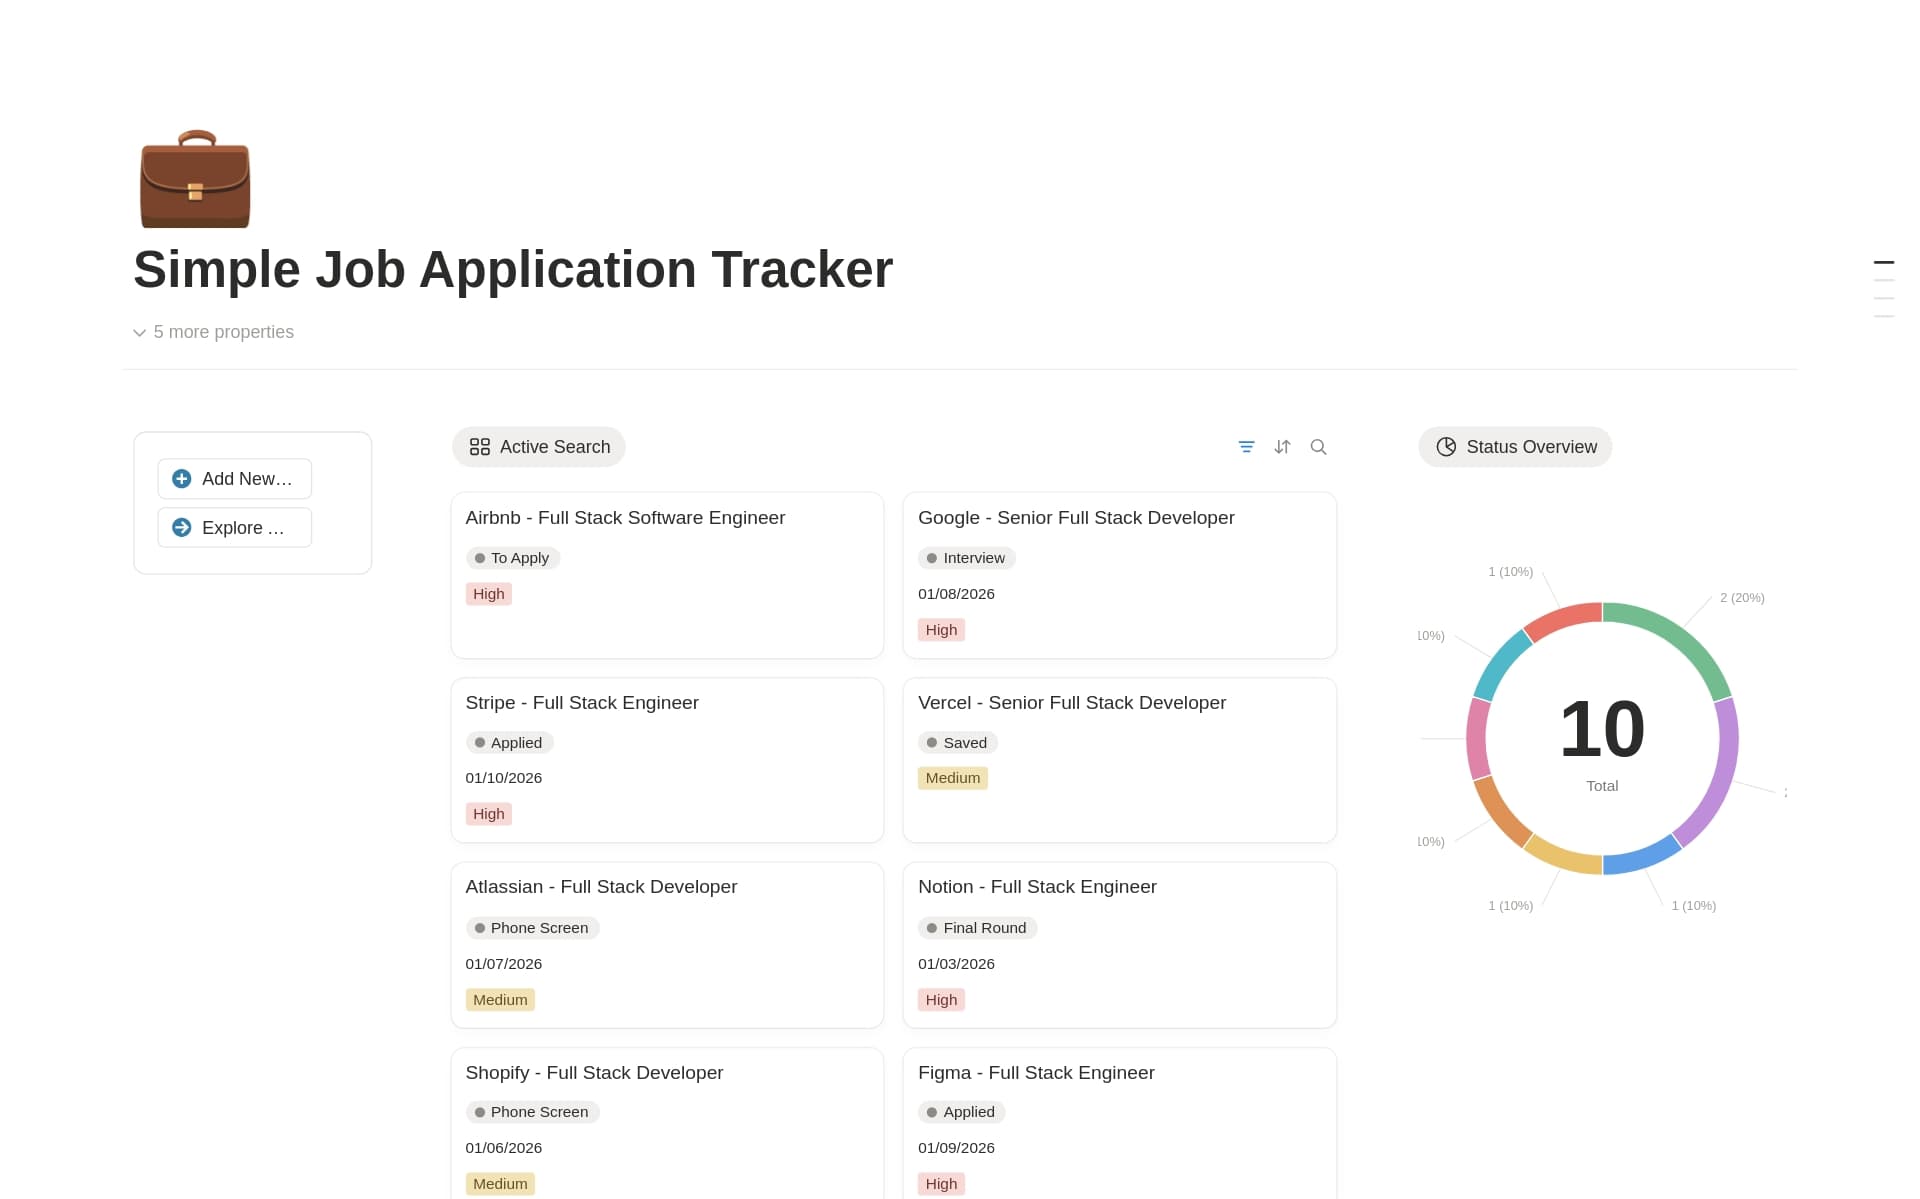Click the date 01/08/2026 on Google card
1920x1199 pixels.
pos(956,594)
